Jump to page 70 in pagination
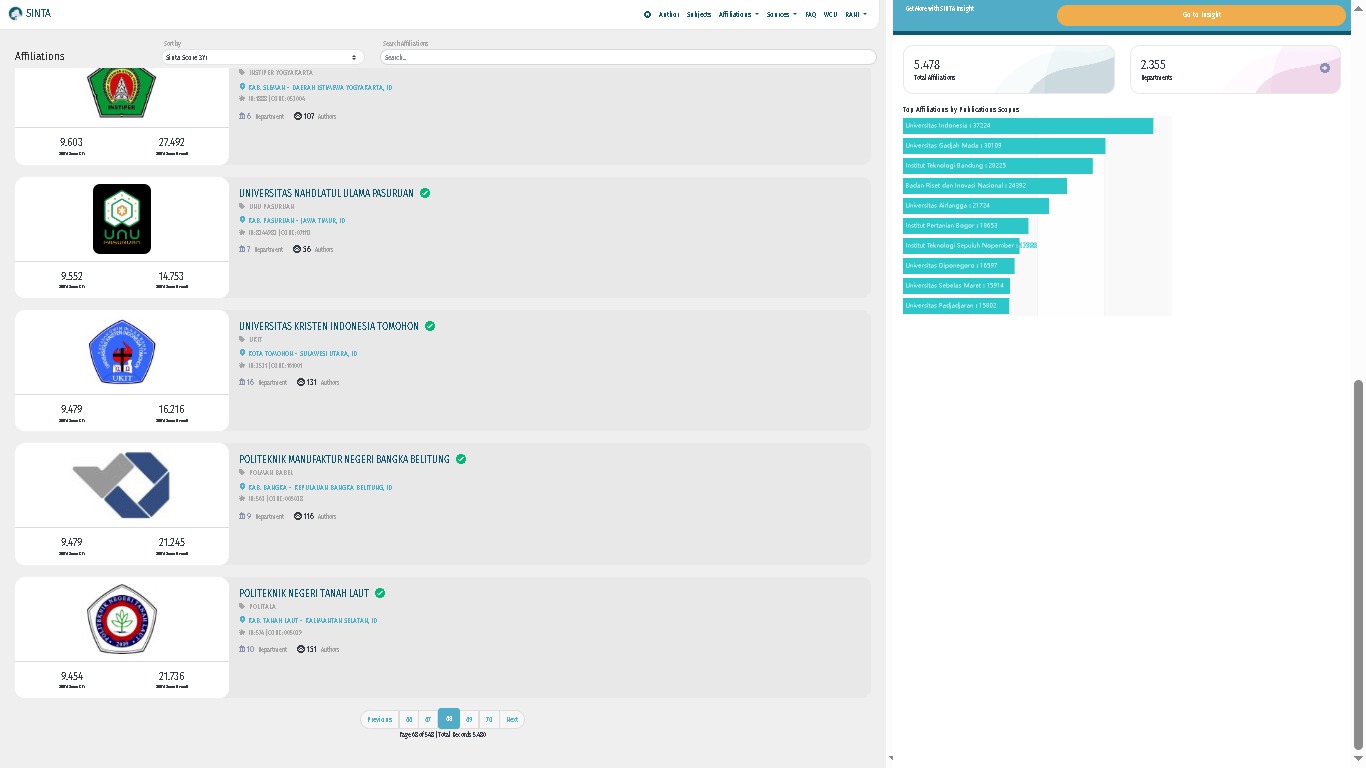This screenshot has height=768, width=1366. [489, 719]
